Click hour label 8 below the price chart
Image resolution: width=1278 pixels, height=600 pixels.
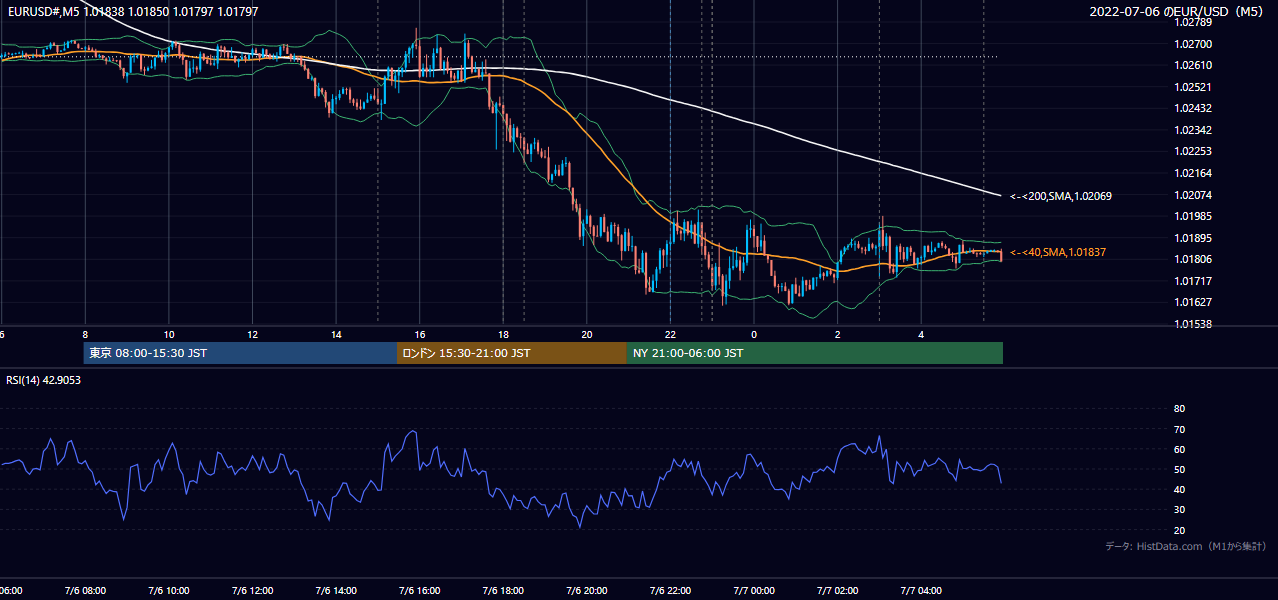pos(85,334)
